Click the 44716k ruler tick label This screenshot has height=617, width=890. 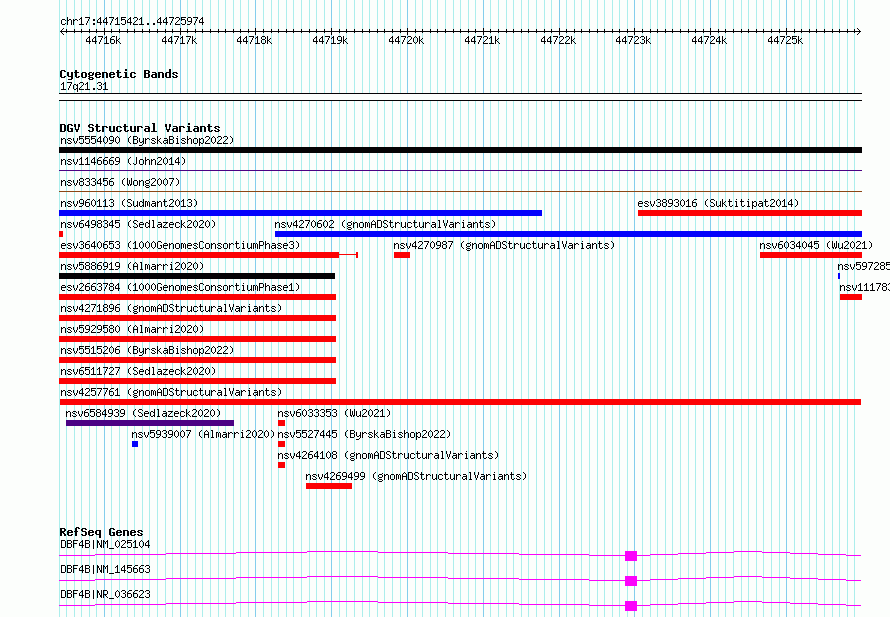pyautogui.click(x=103, y=40)
